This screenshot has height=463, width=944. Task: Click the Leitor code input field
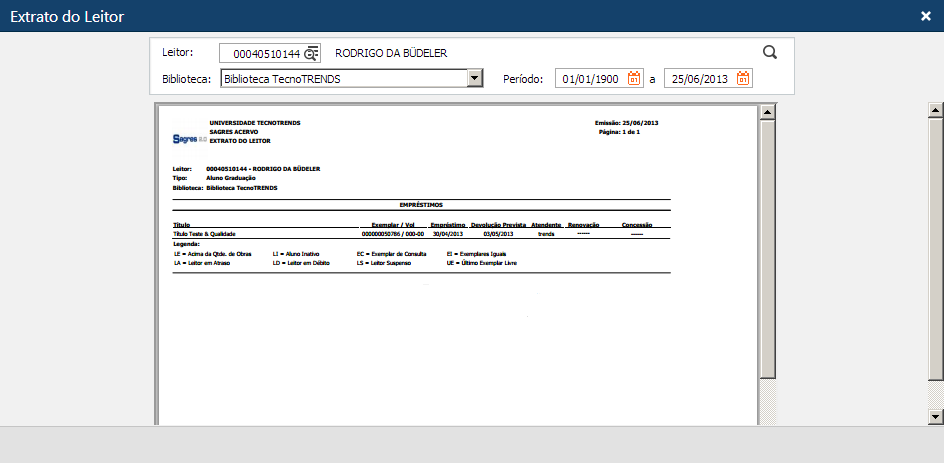pyautogui.click(x=260, y=53)
